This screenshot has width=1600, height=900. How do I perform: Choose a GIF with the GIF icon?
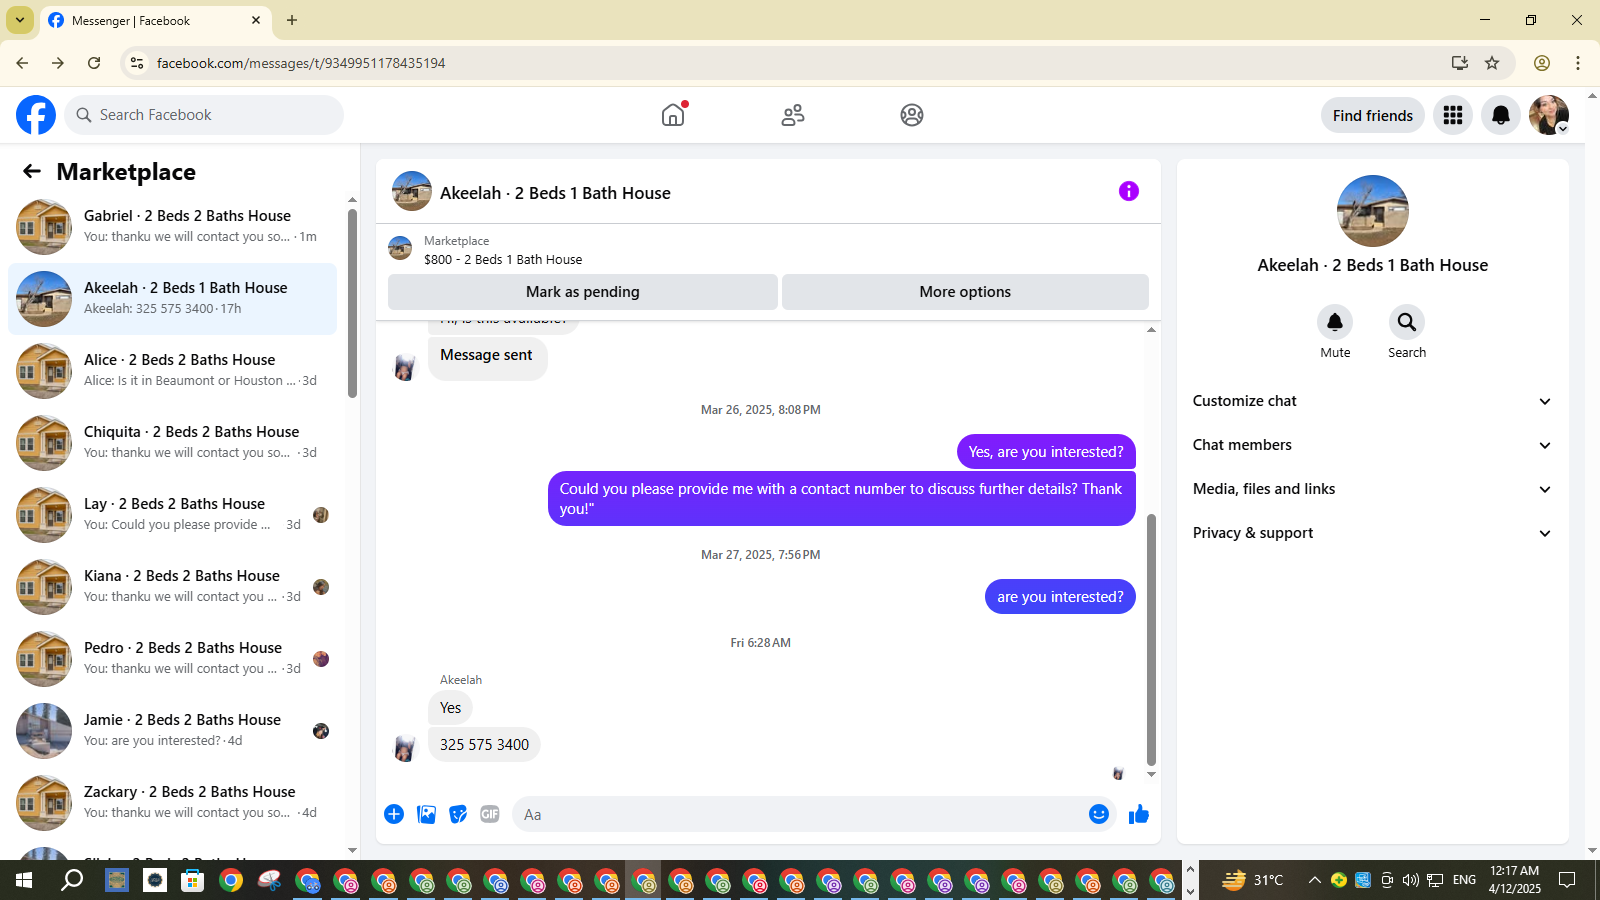(490, 814)
